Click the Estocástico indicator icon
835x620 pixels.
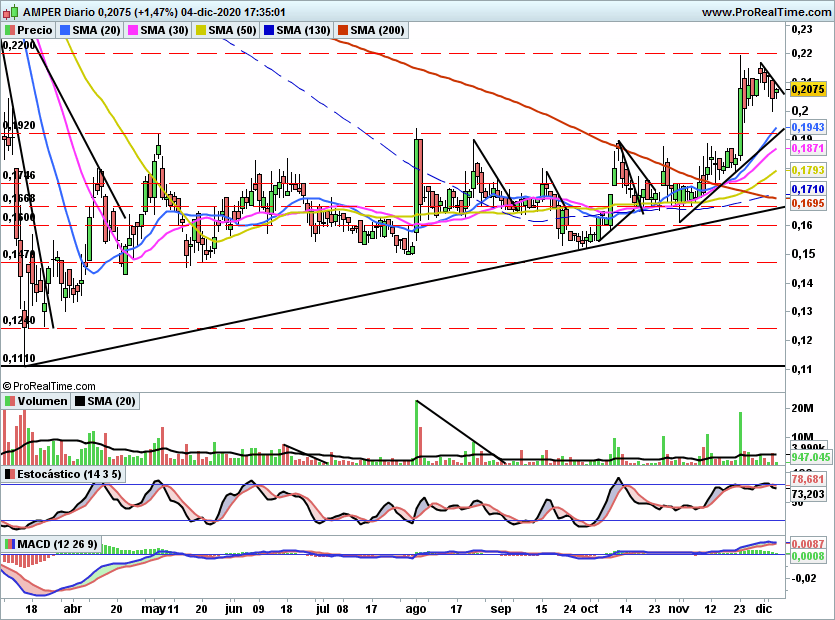point(10,474)
